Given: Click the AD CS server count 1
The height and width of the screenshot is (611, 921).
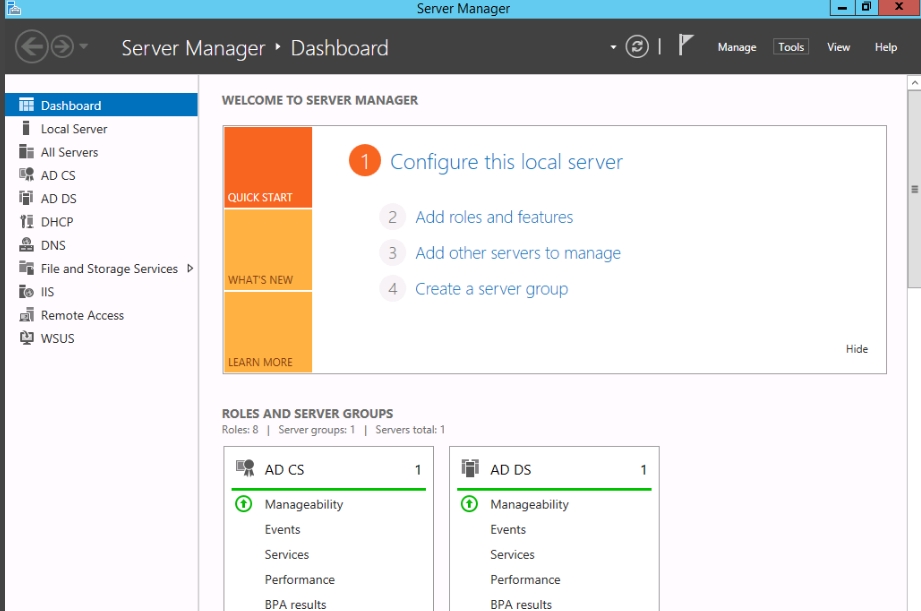Looking at the screenshot, I should [x=418, y=470].
